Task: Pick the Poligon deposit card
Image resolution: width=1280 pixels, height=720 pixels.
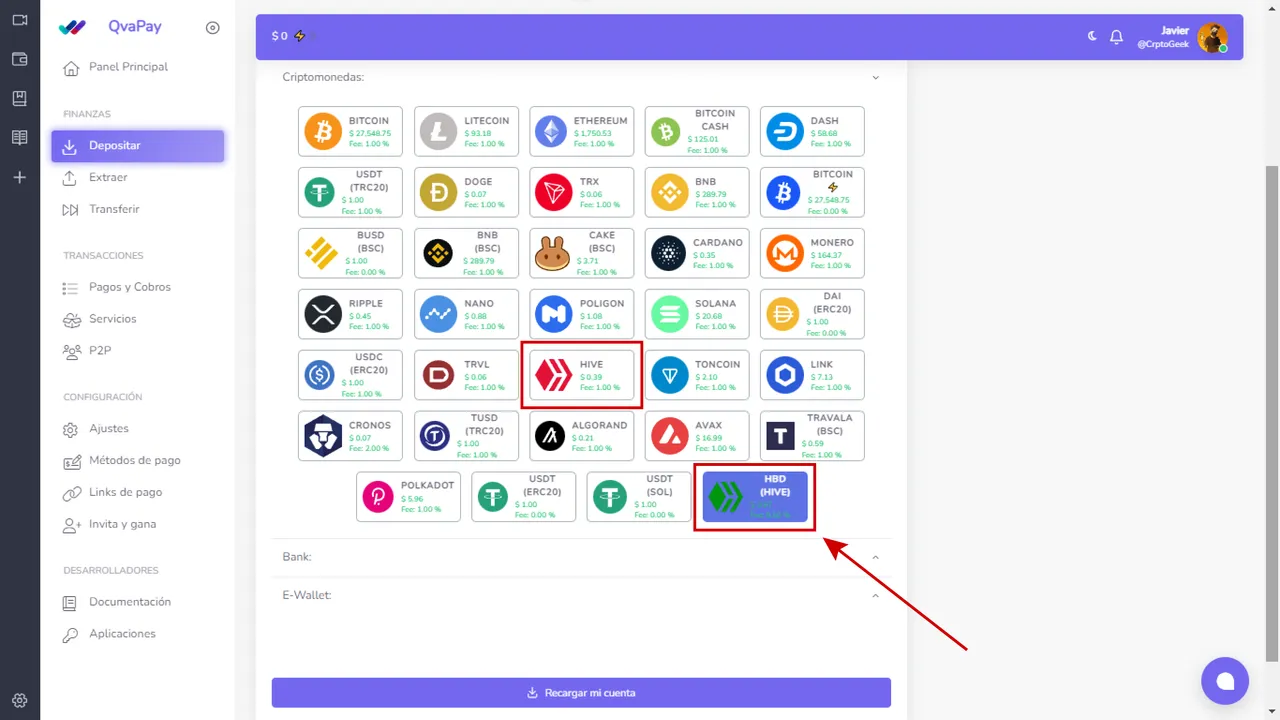Action: click(x=581, y=314)
